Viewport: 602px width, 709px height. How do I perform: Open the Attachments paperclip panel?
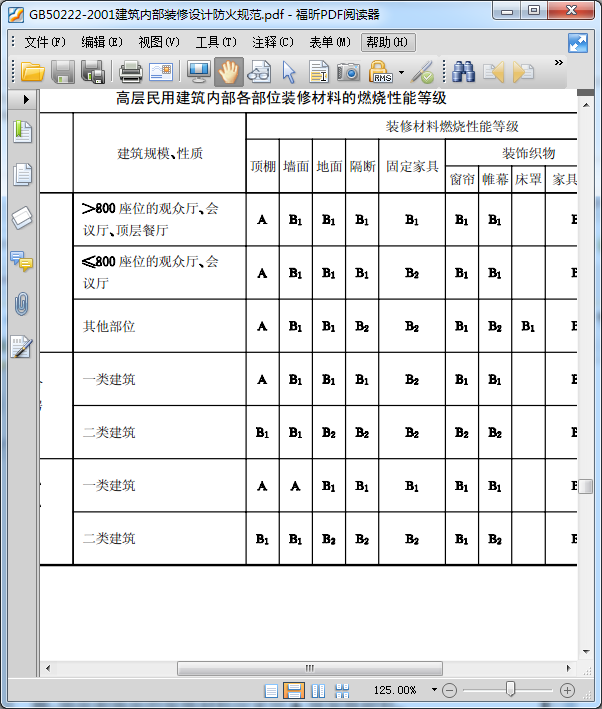click(22, 303)
